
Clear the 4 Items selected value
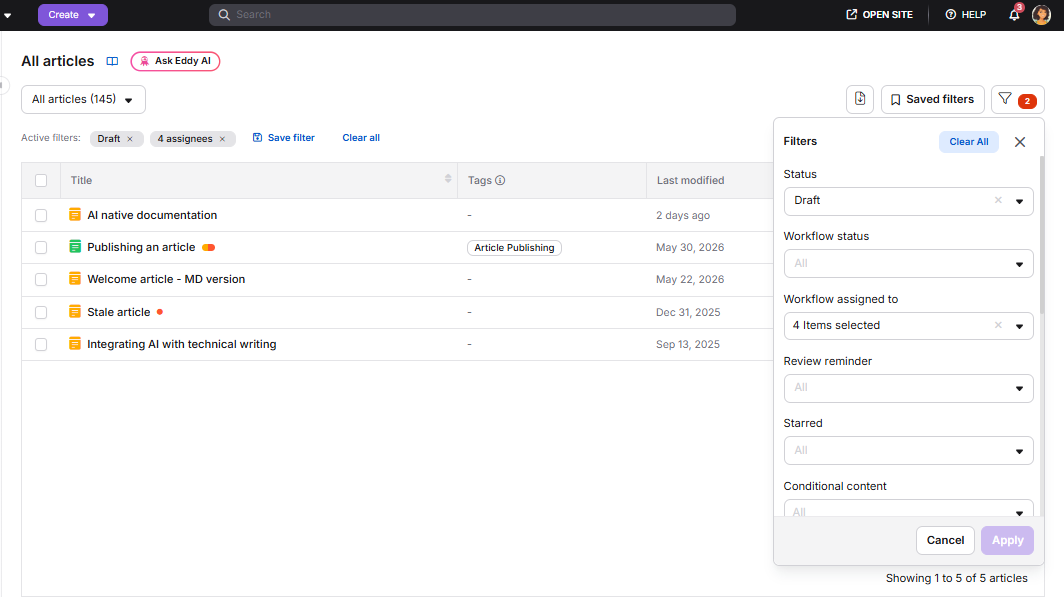pyautogui.click(x=998, y=325)
